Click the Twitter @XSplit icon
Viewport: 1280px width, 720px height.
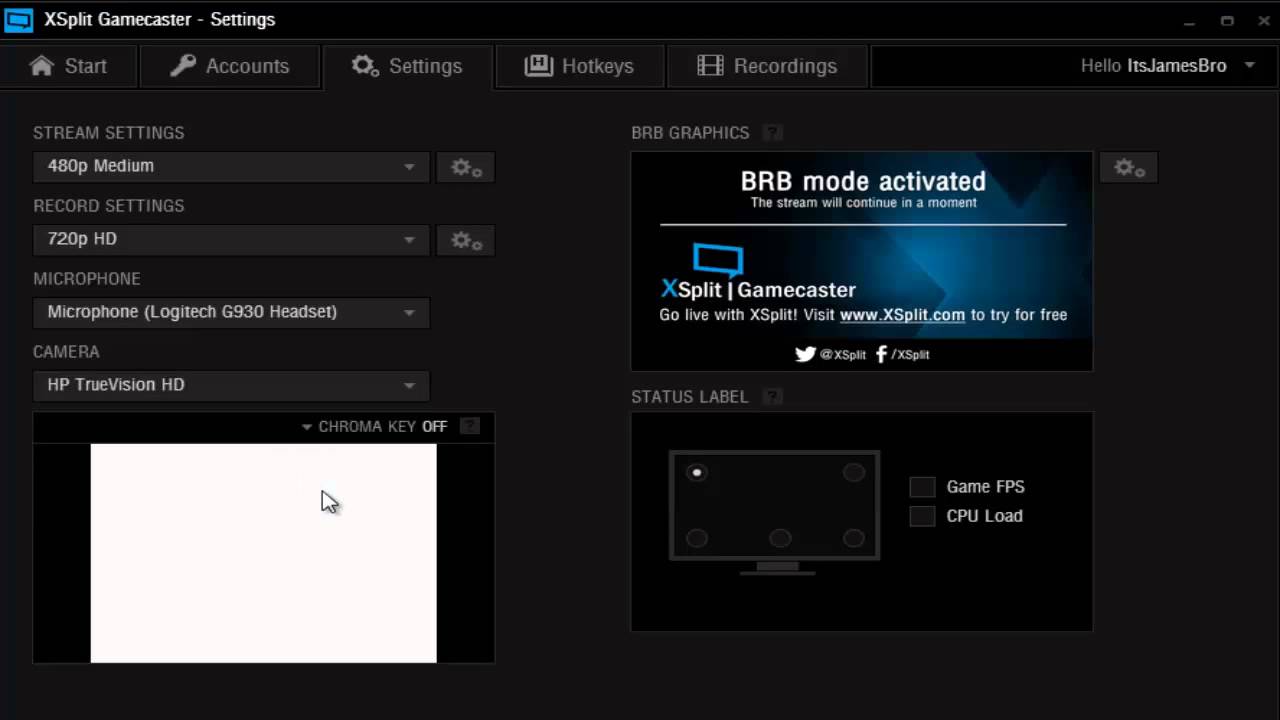(x=805, y=354)
